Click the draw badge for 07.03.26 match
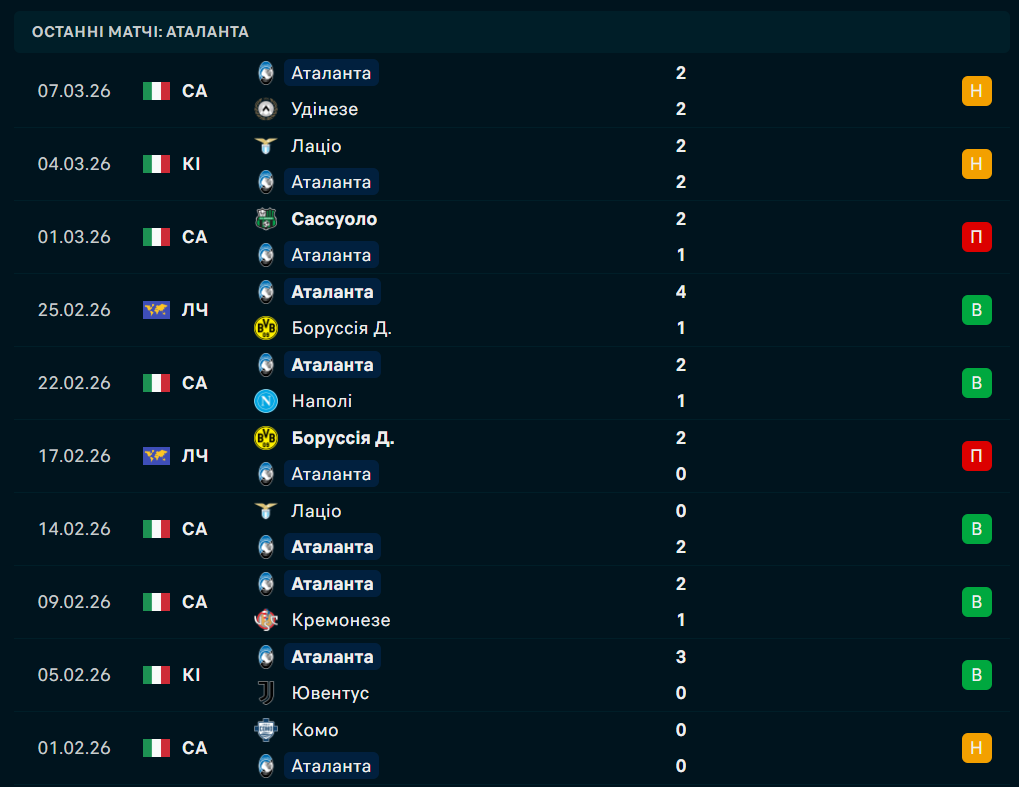The image size is (1019, 787). click(976, 91)
